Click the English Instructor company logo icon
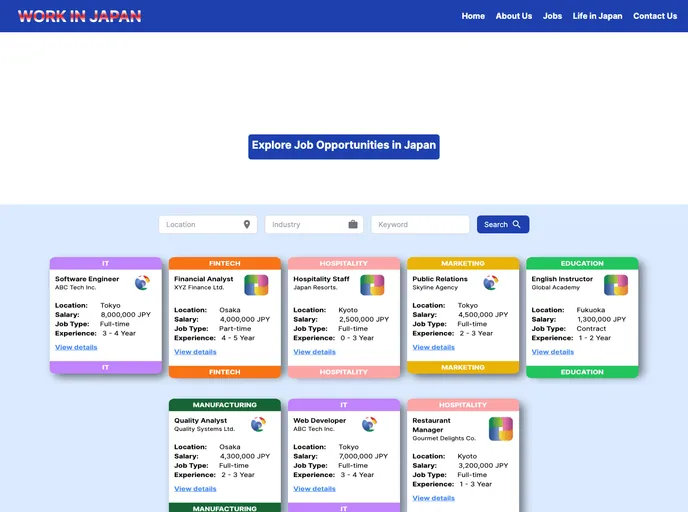688x512 pixels. [x=615, y=285]
